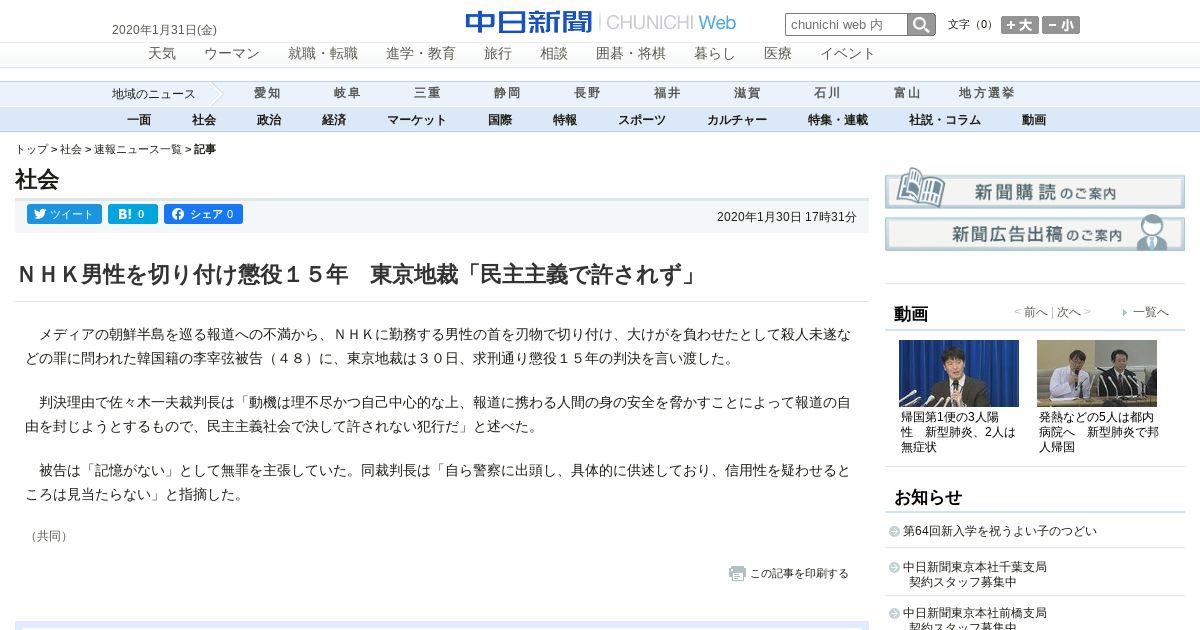
Task: Open the newspaper subscription guide banner
Action: [1034, 188]
